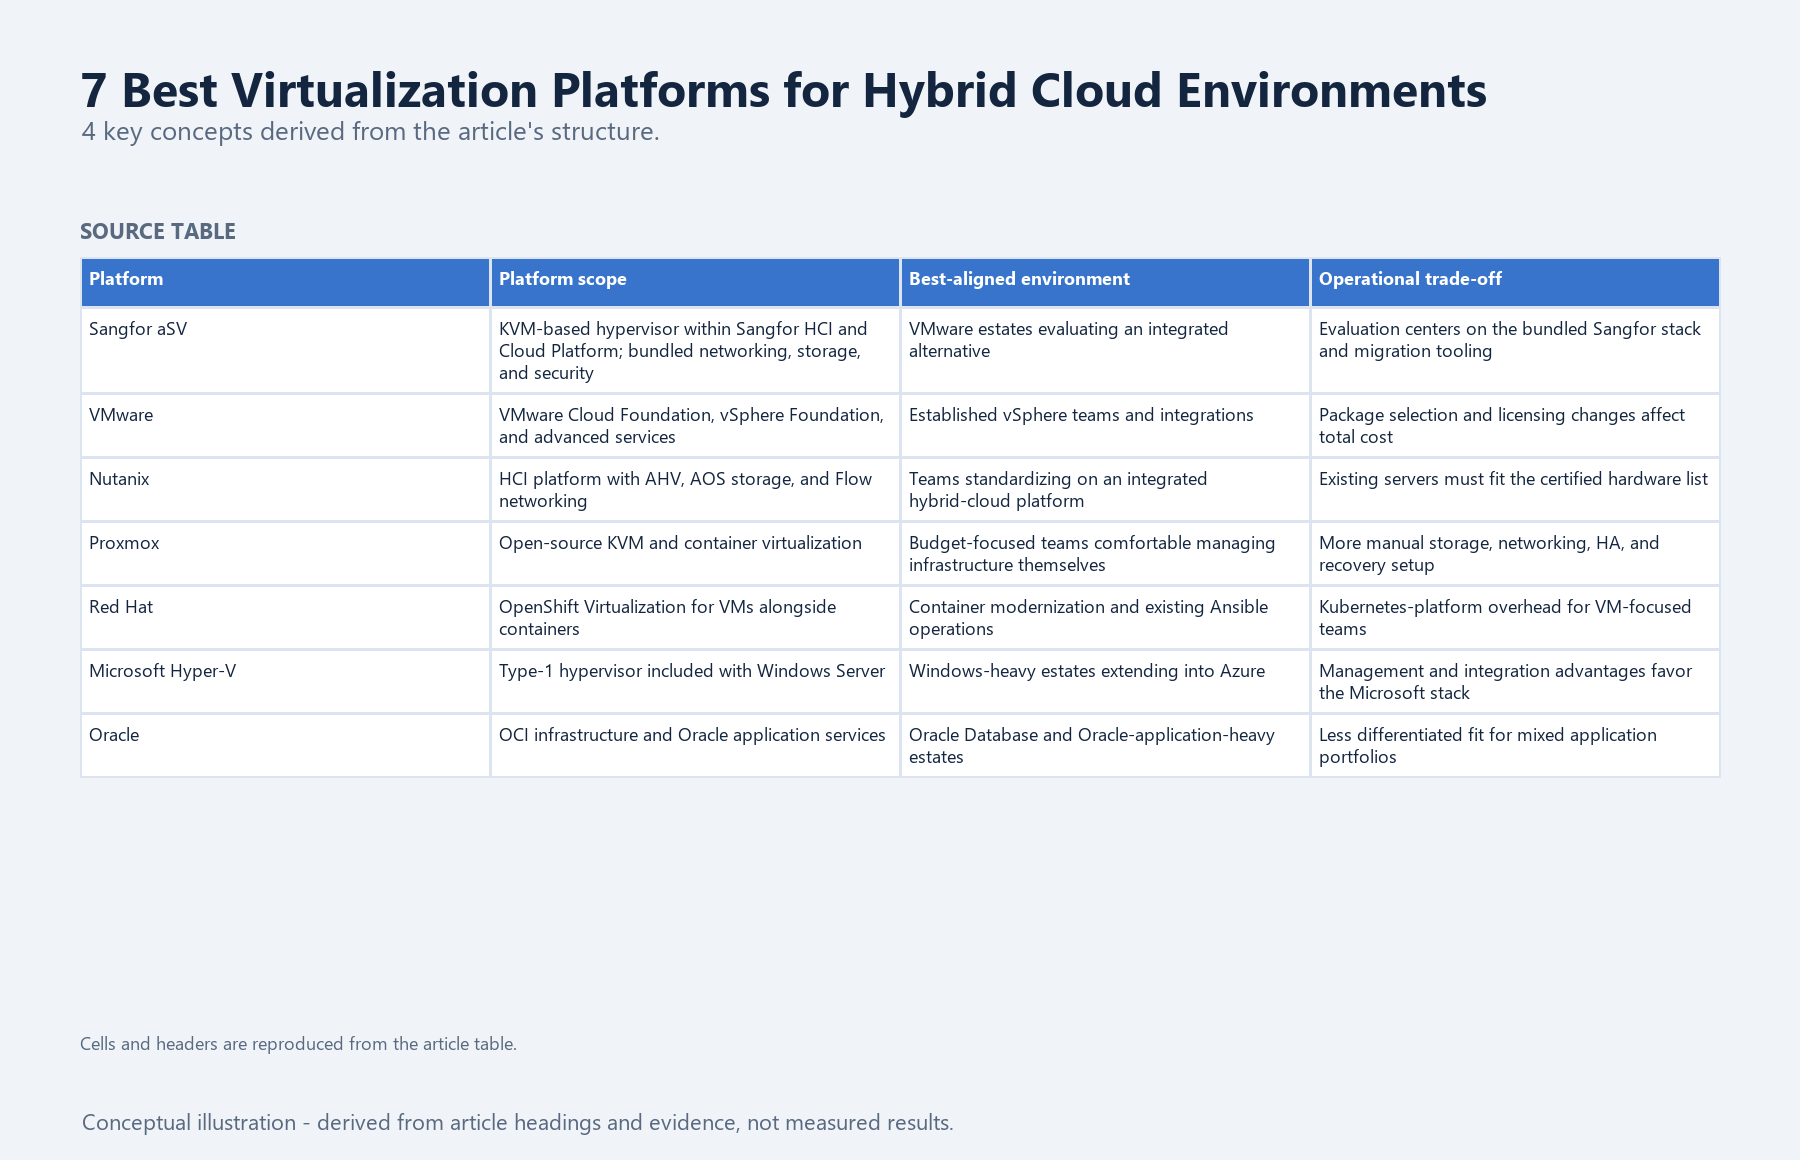Click 'Evaluation centers on the bundled Sangfor stack'
Image resolution: width=1800 pixels, height=1160 pixels.
pos(1515,350)
